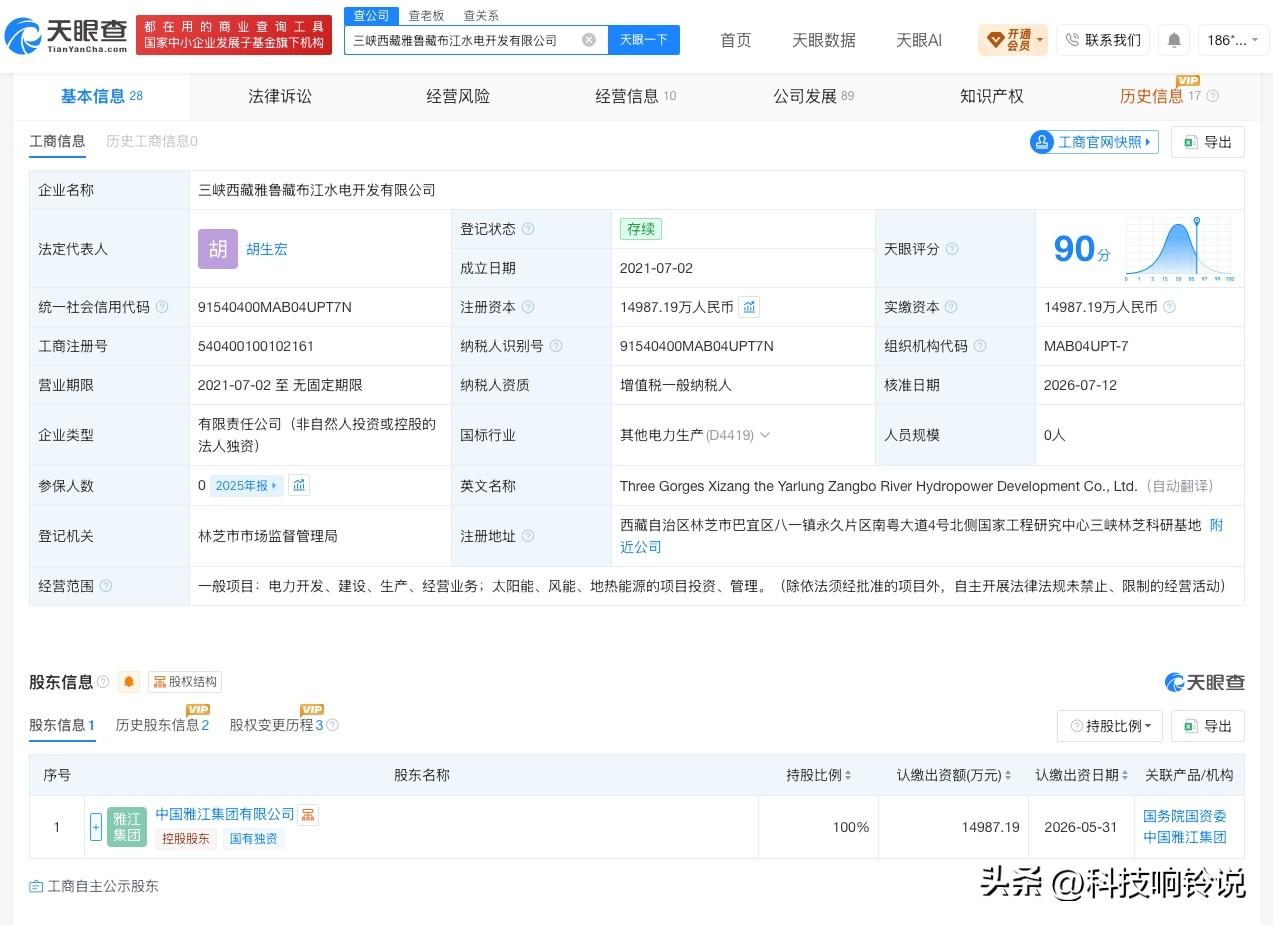Select the 工商信息 sub-tab

click(57, 141)
